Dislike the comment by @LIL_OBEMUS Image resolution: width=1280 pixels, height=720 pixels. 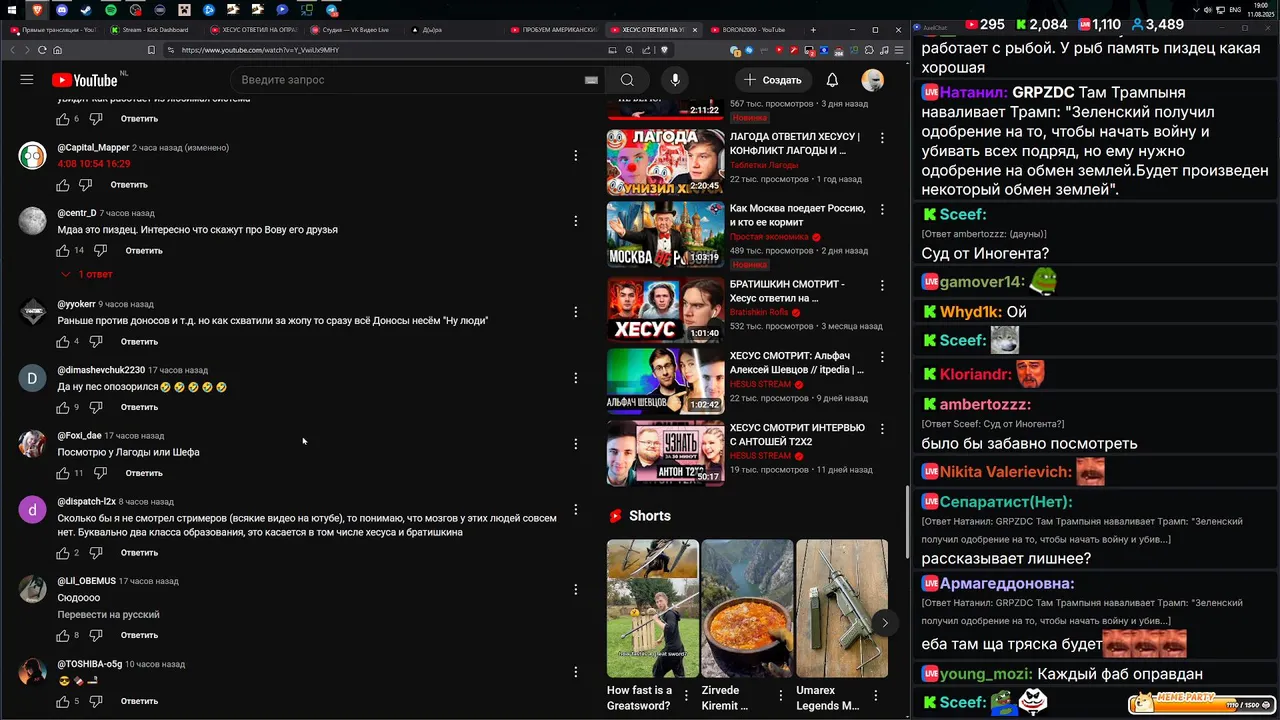(x=96, y=635)
